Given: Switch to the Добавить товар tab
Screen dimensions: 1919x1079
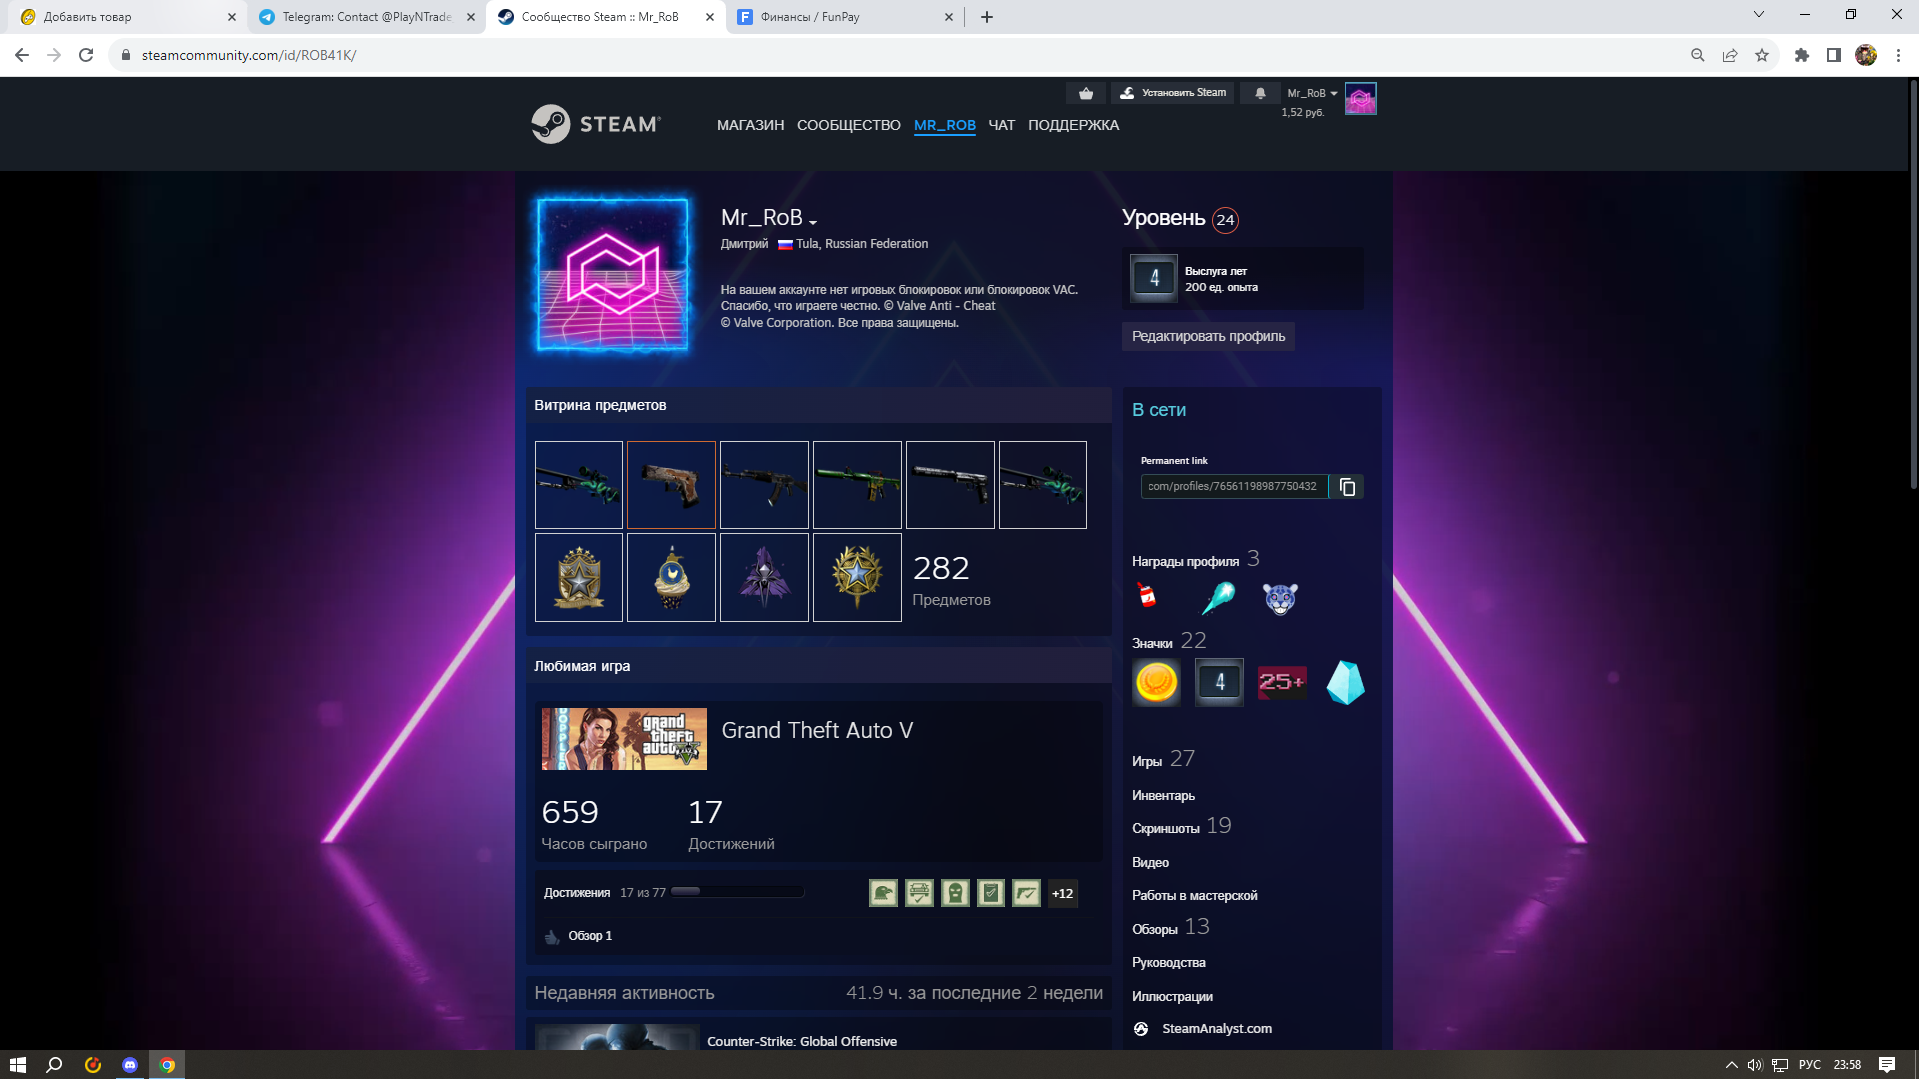Looking at the screenshot, I should point(128,17).
